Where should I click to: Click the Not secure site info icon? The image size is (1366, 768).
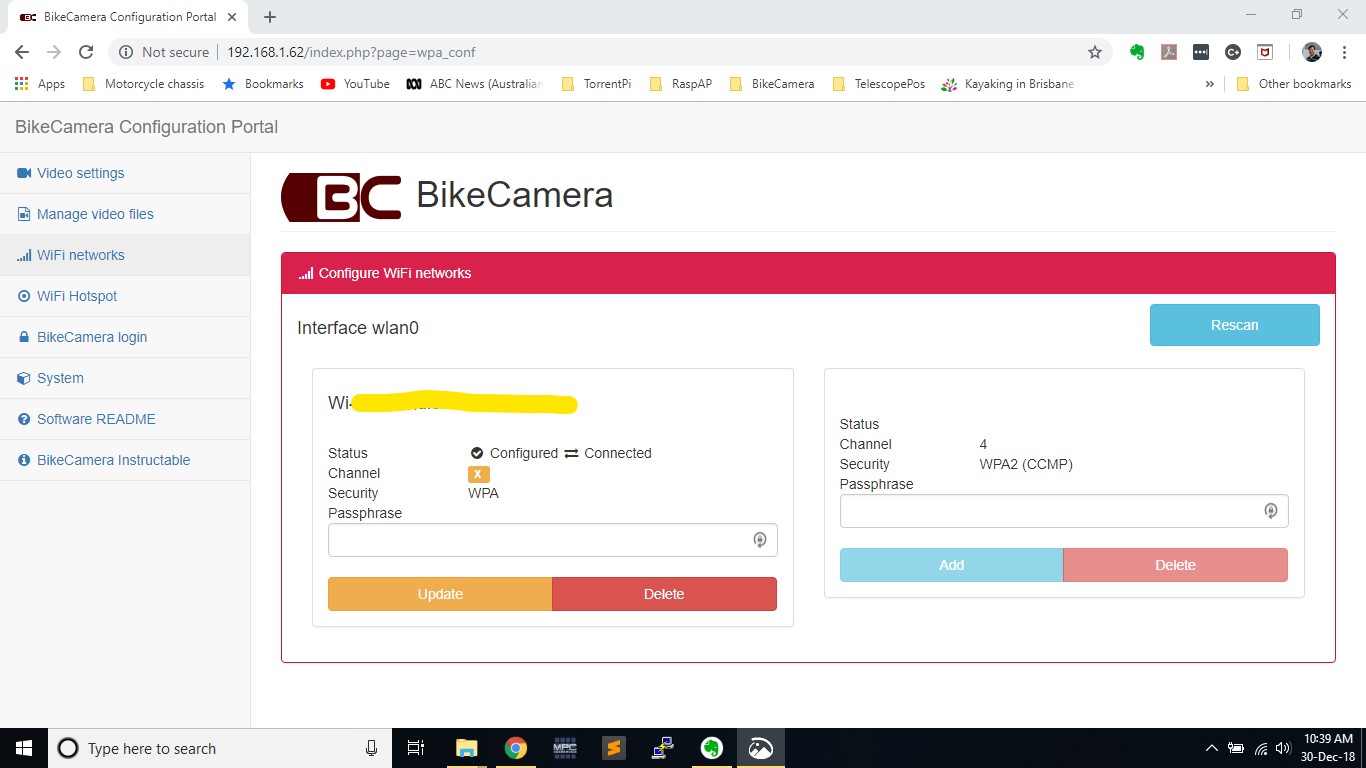(x=126, y=52)
